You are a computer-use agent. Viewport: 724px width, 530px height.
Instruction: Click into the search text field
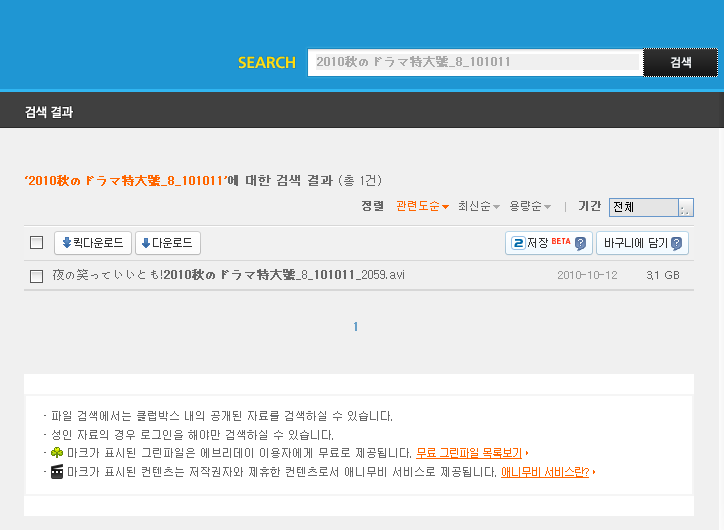[x=474, y=62]
